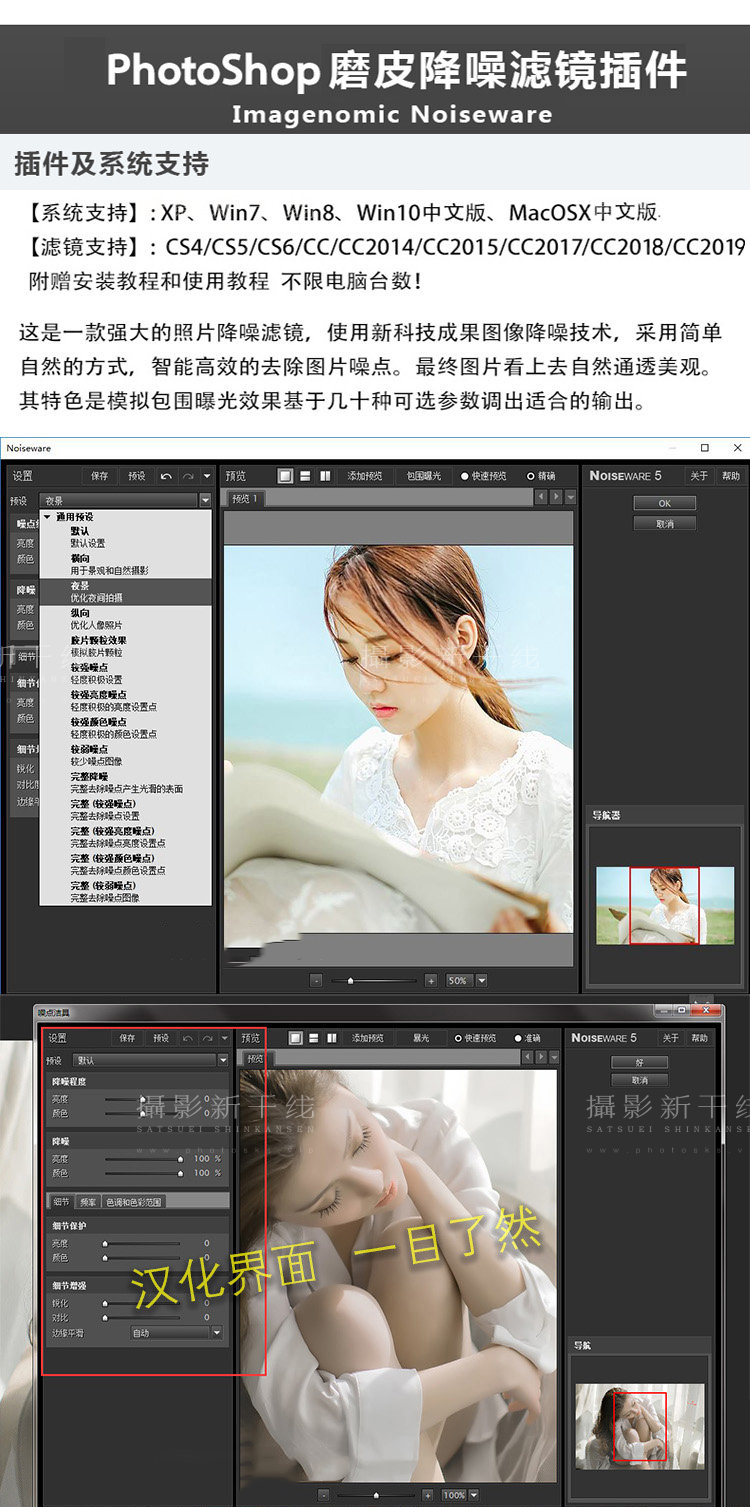This screenshot has width=750, height=1507.
Task: Click 取消 button in lower window
Action: click(640, 1080)
